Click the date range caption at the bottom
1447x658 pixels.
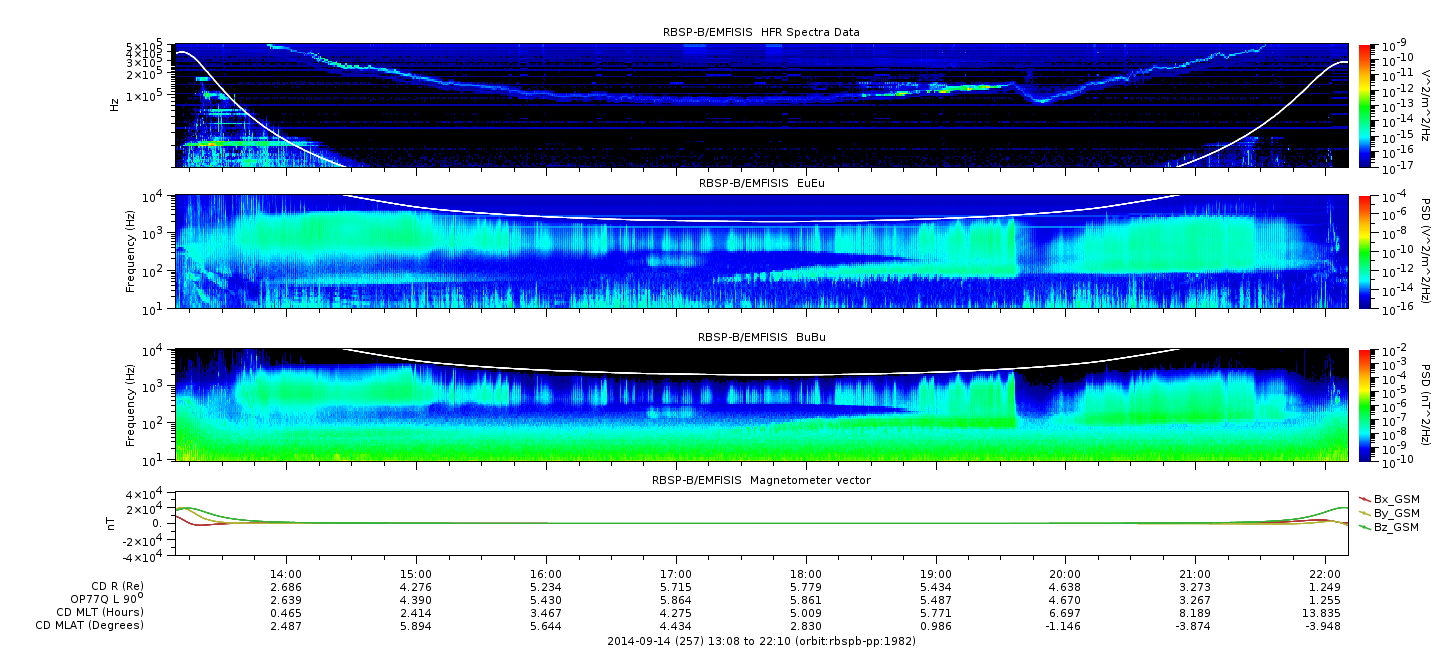pyautogui.click(x=761, y=641)
